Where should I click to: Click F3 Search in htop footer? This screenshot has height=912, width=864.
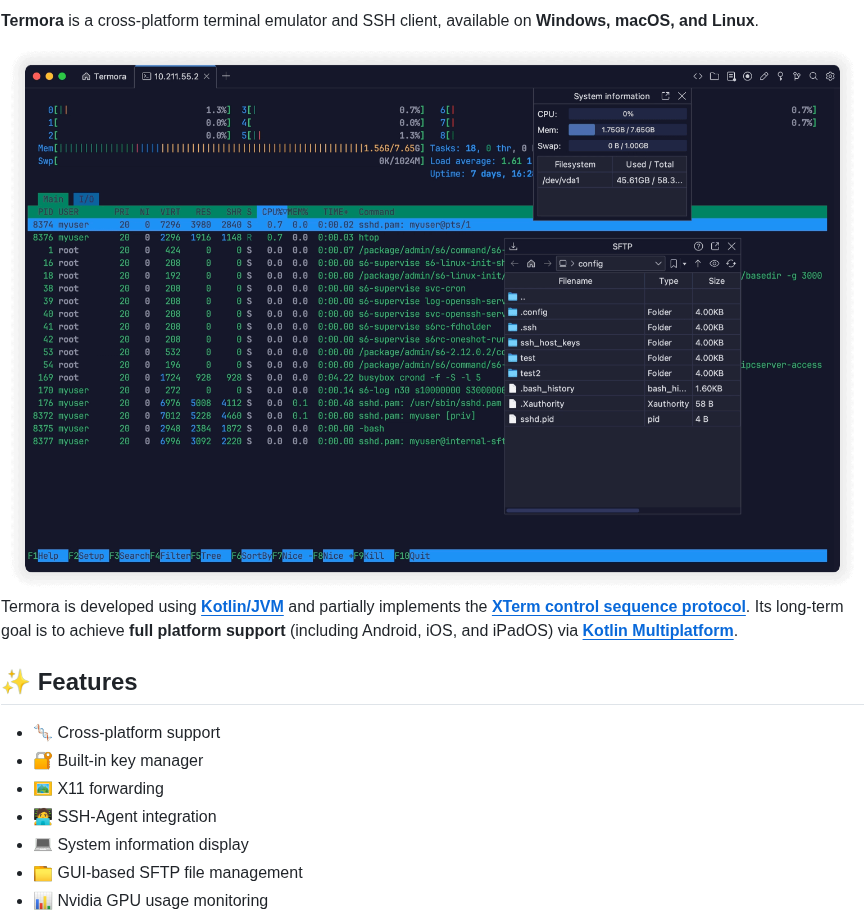pyautogui.click(x=129, y=556)
